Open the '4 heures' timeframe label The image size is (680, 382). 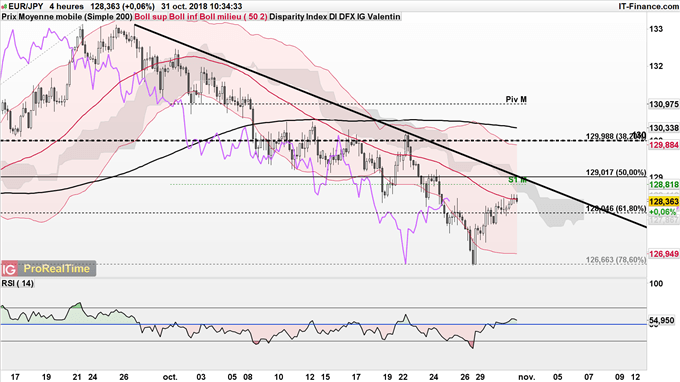(x=66, y=7)
